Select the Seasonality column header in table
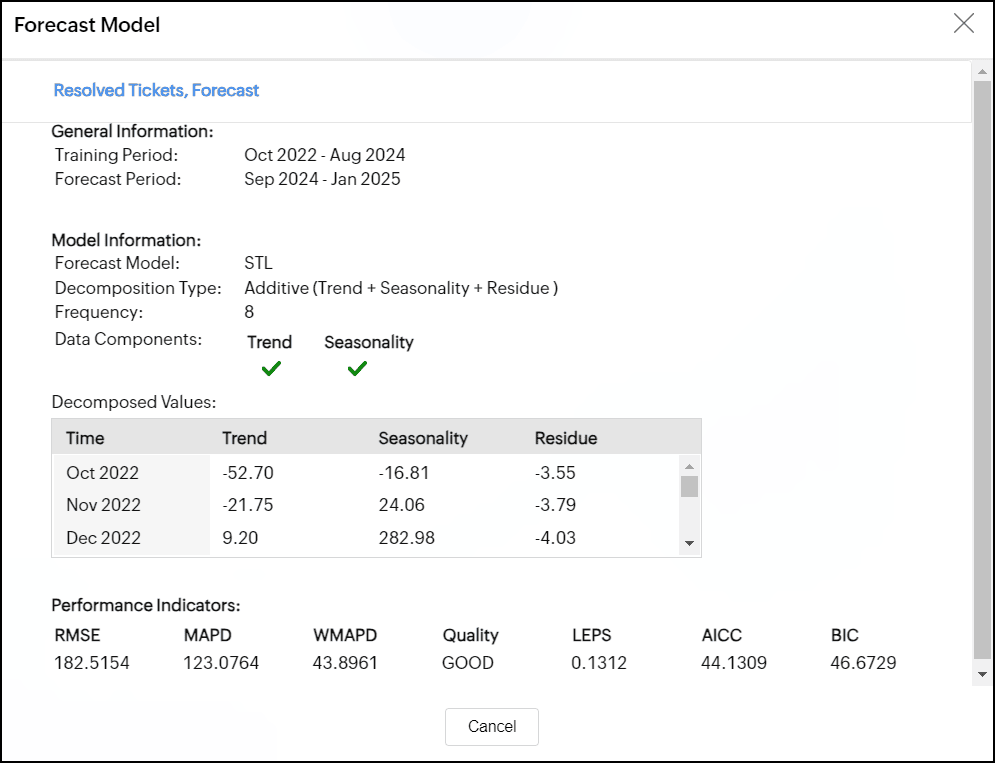The height and width of the screenshot is (763, 995). [x=423, y=438]
